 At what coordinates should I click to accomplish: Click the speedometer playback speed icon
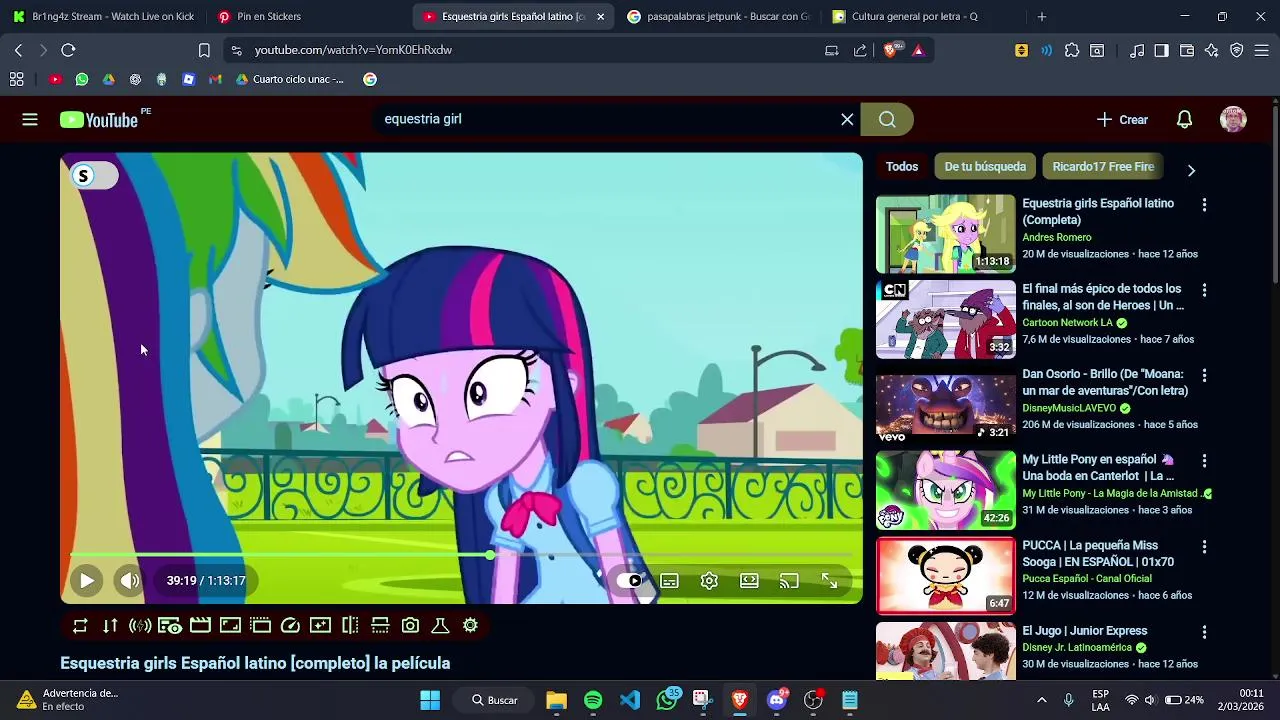point(290,625)
